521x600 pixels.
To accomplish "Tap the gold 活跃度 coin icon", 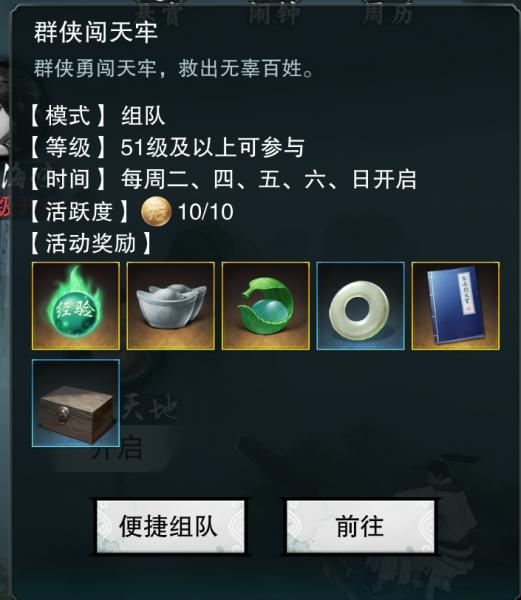I will 156,211.
